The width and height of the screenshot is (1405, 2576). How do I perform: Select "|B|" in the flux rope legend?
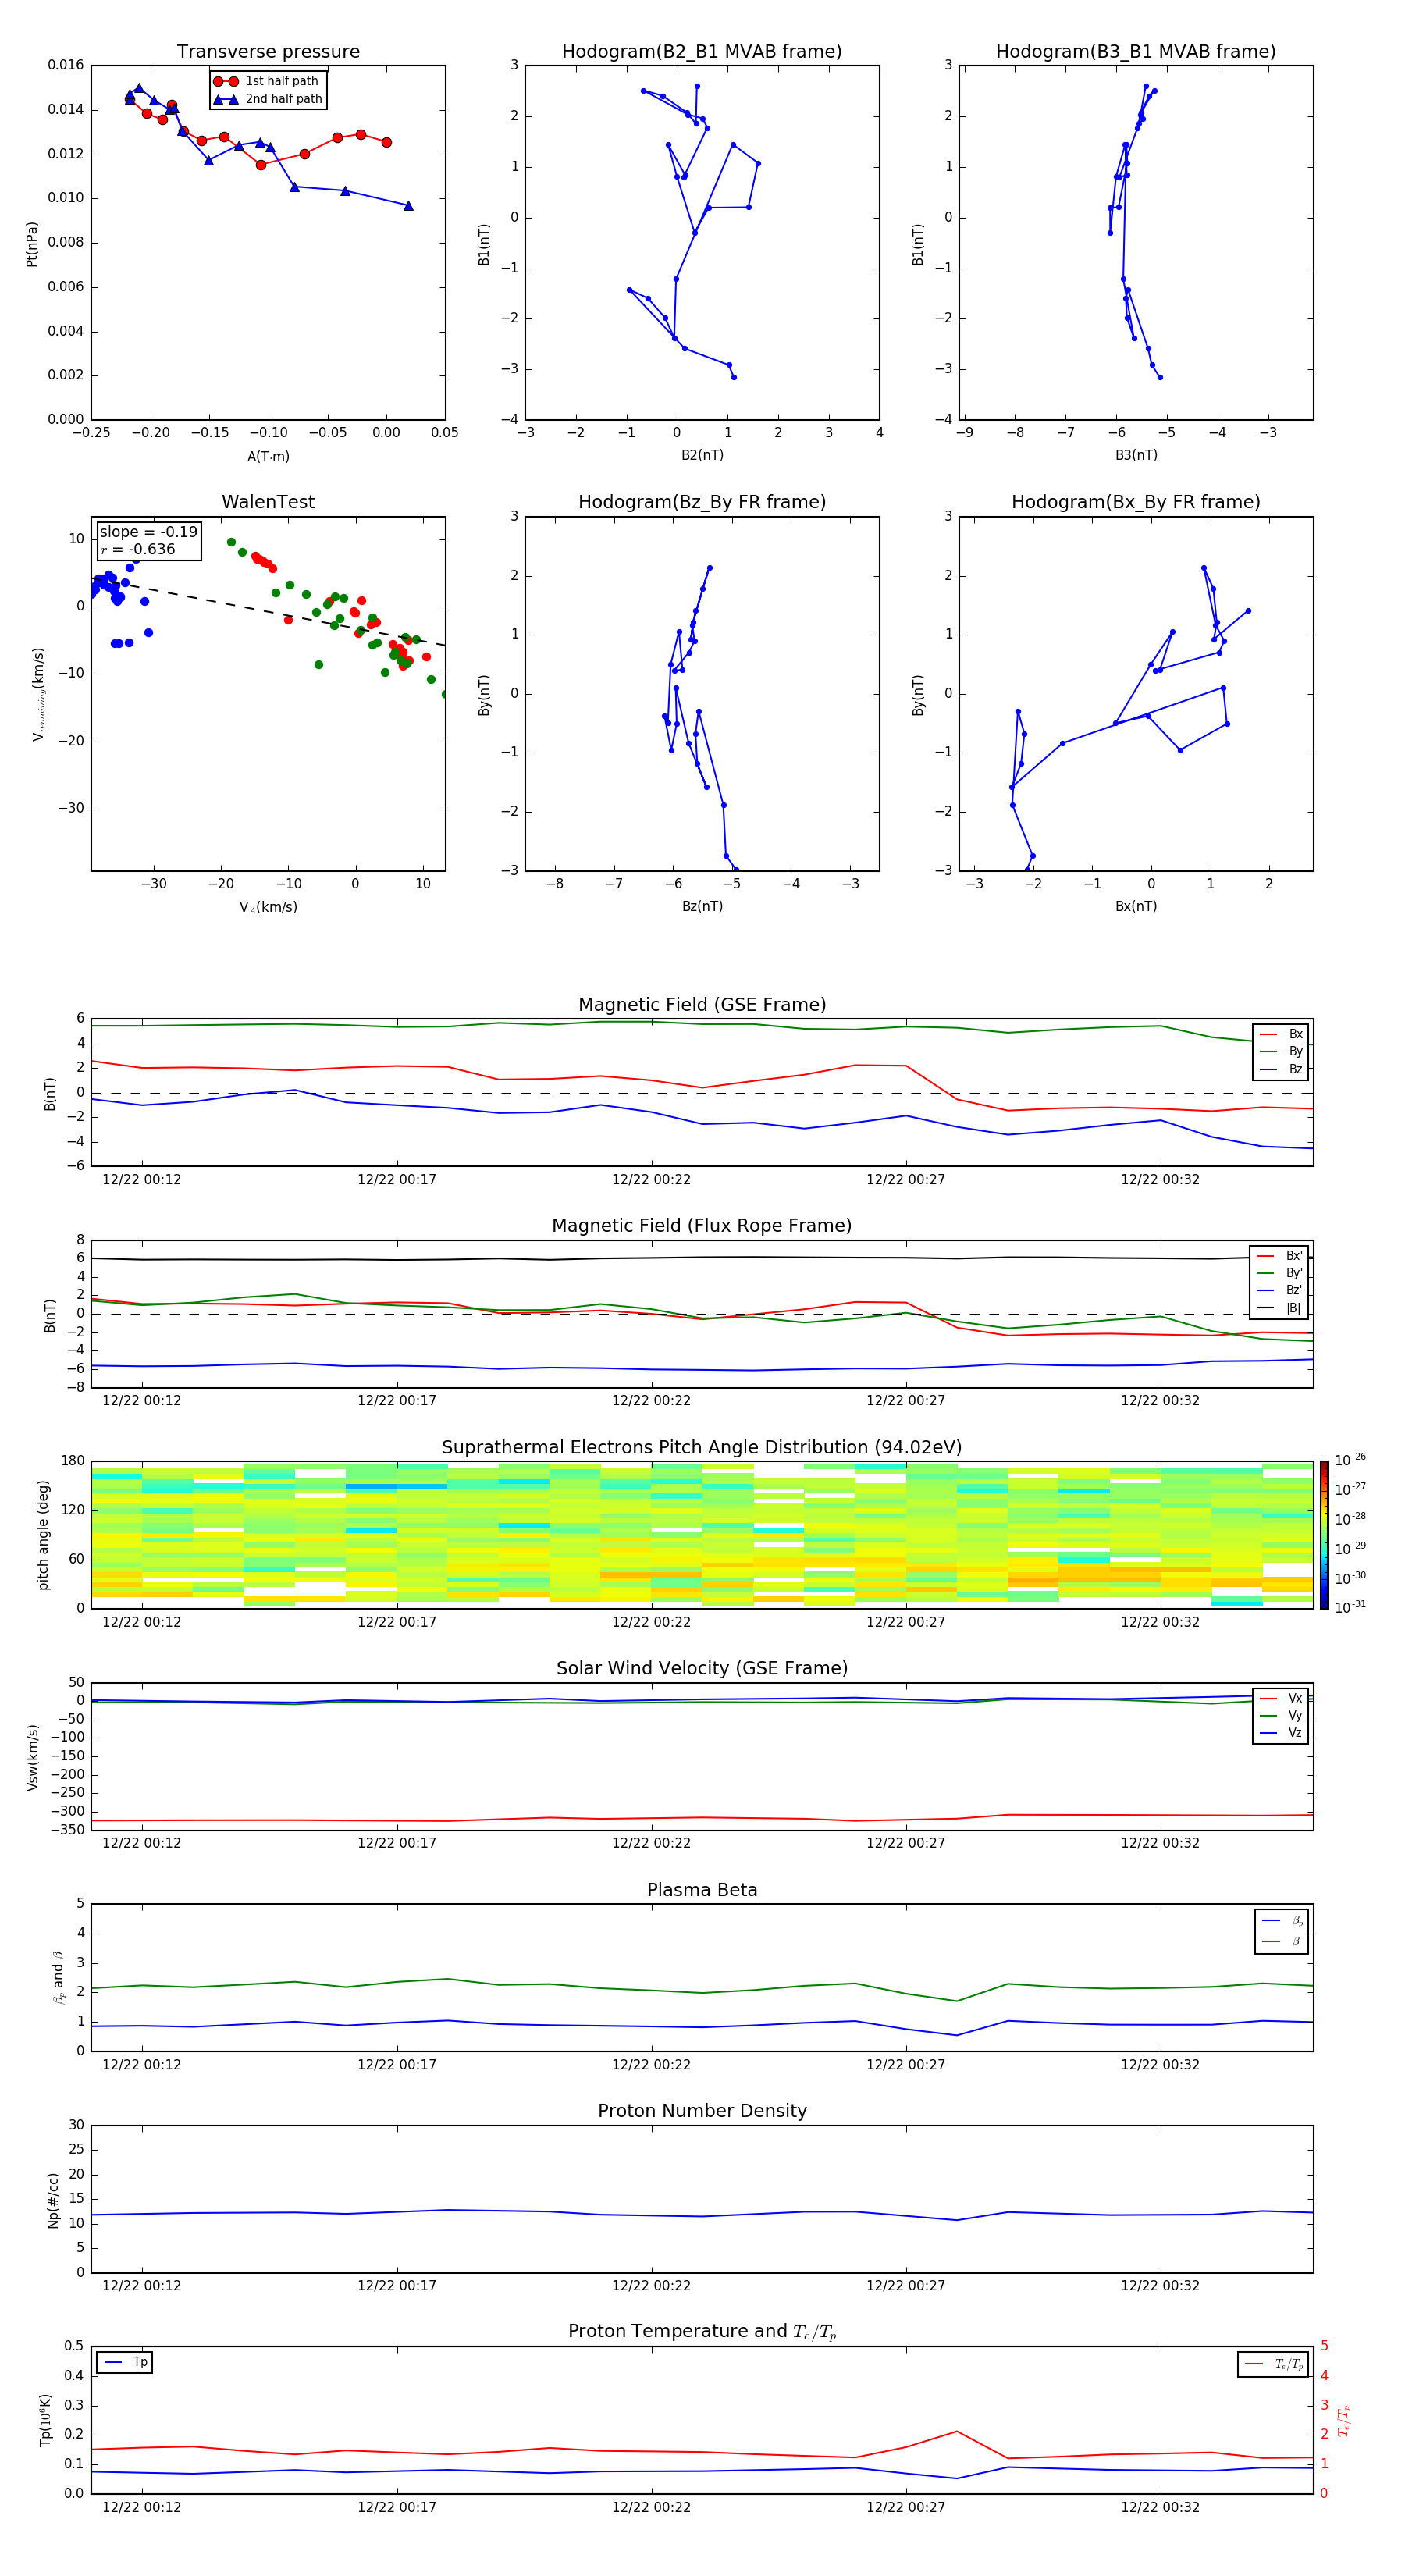coord(1280,1308)
